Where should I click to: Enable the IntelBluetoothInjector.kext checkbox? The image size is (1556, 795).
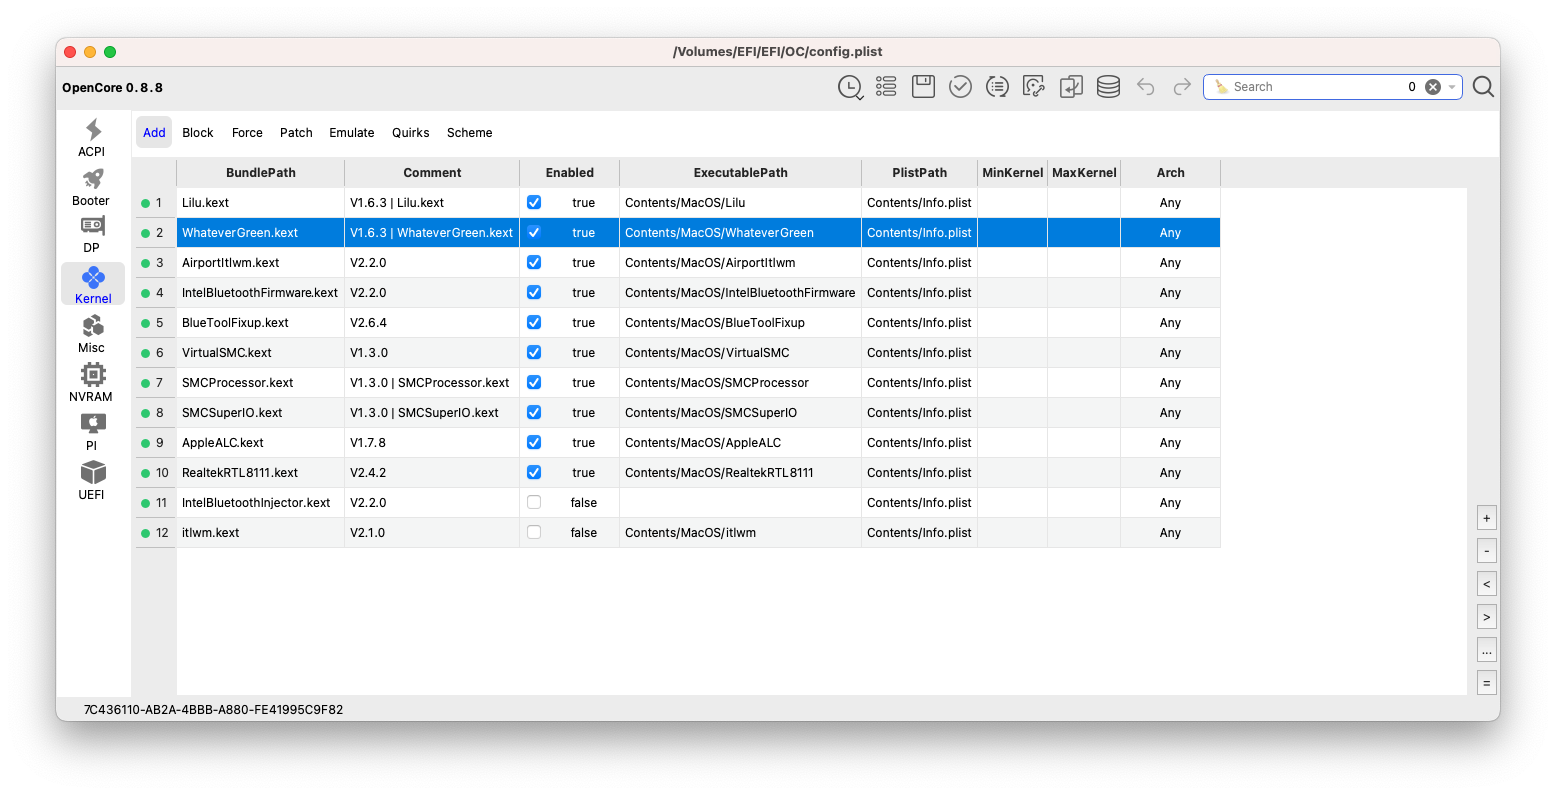pos(534,503)
